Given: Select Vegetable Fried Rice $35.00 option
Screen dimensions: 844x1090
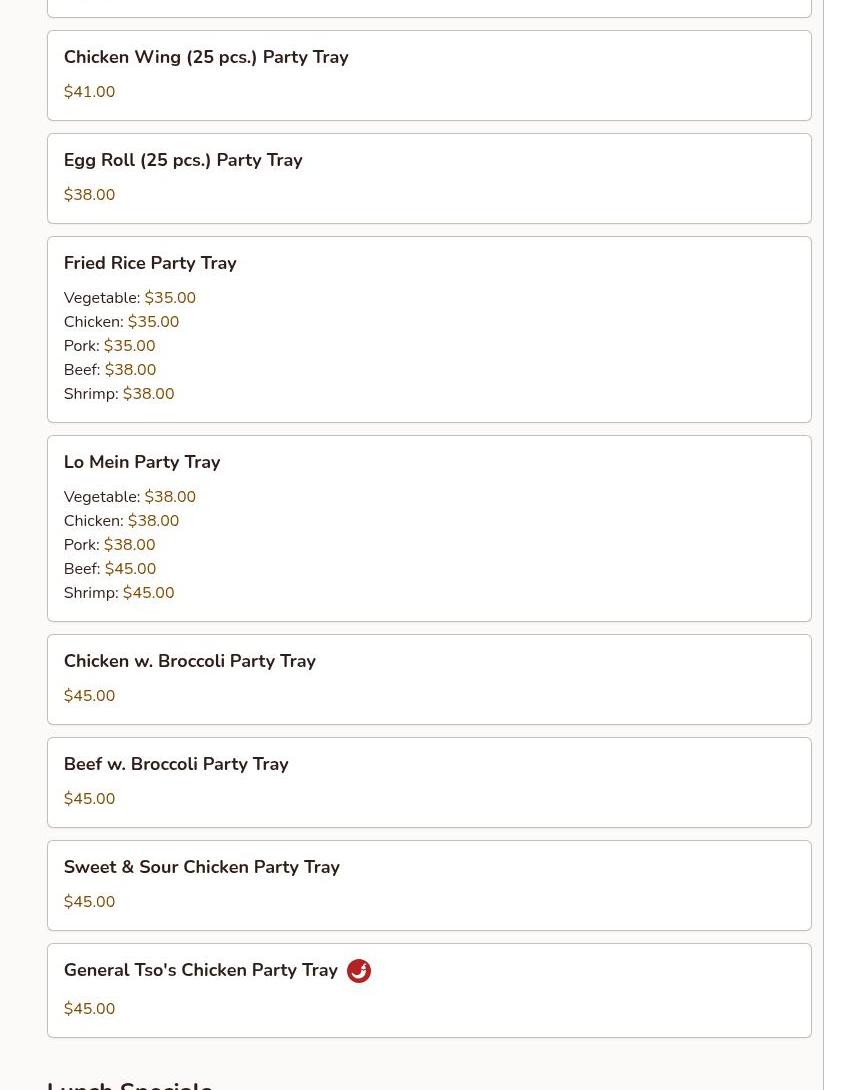Looking at the screenshot, I should point(130,298).
